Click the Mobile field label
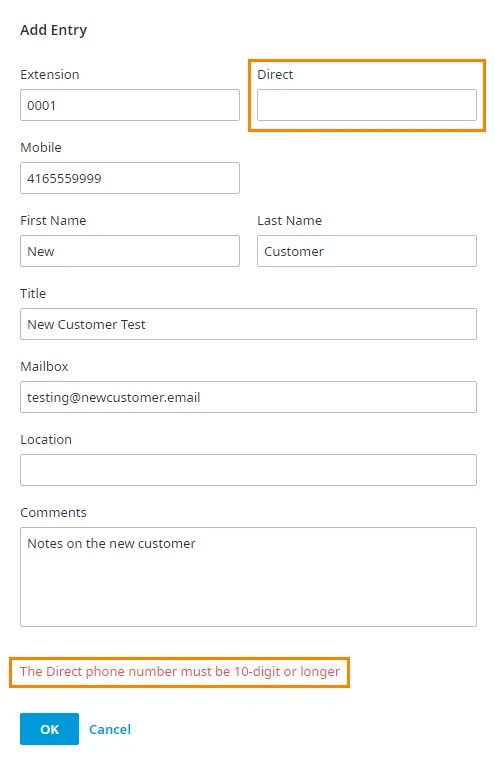 (41, 147)
